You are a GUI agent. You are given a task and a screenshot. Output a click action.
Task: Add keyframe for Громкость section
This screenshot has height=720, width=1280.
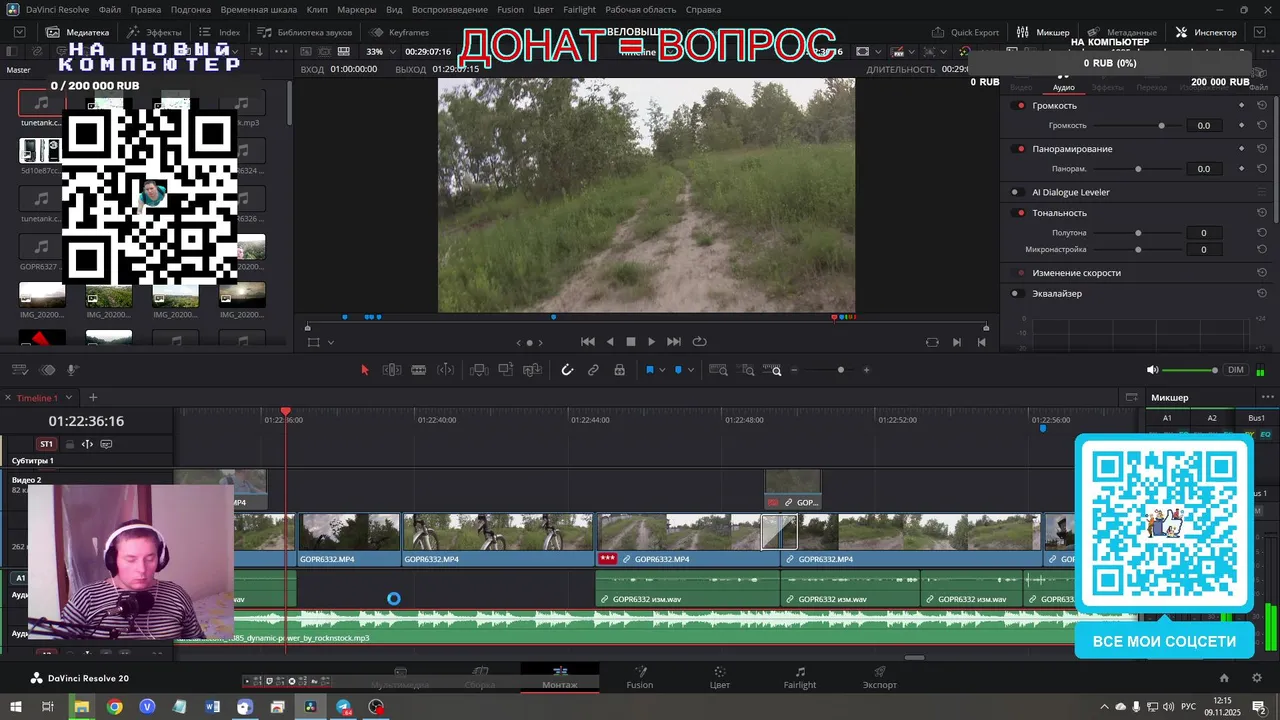pyautogui.click(x=1242, y=105)
